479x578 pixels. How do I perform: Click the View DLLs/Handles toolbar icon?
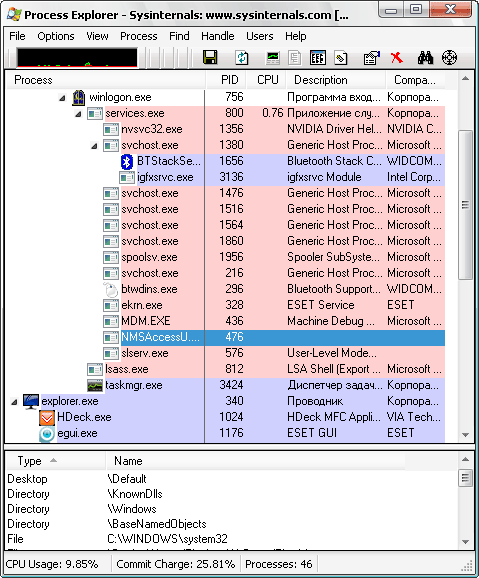341,58
